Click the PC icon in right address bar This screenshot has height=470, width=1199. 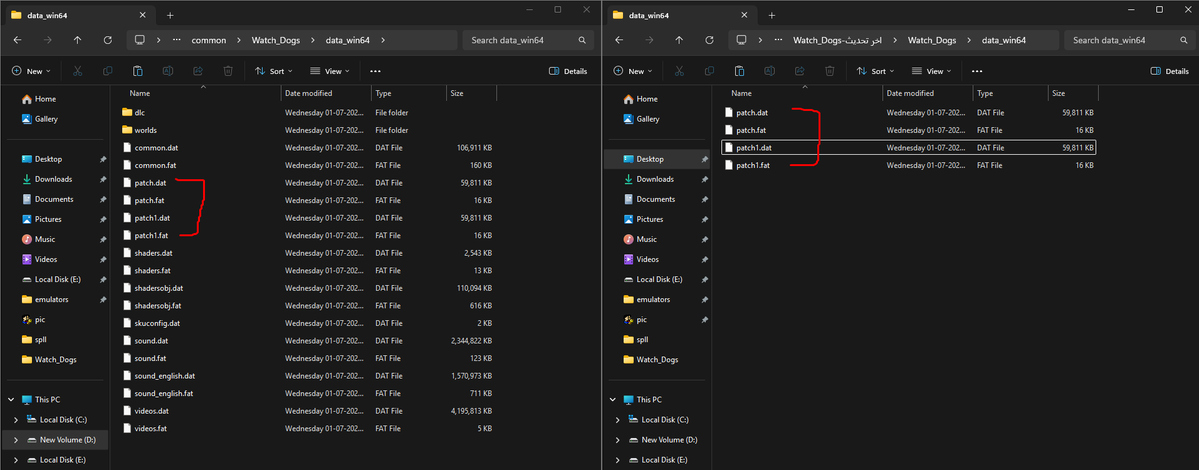coord(741,41)
